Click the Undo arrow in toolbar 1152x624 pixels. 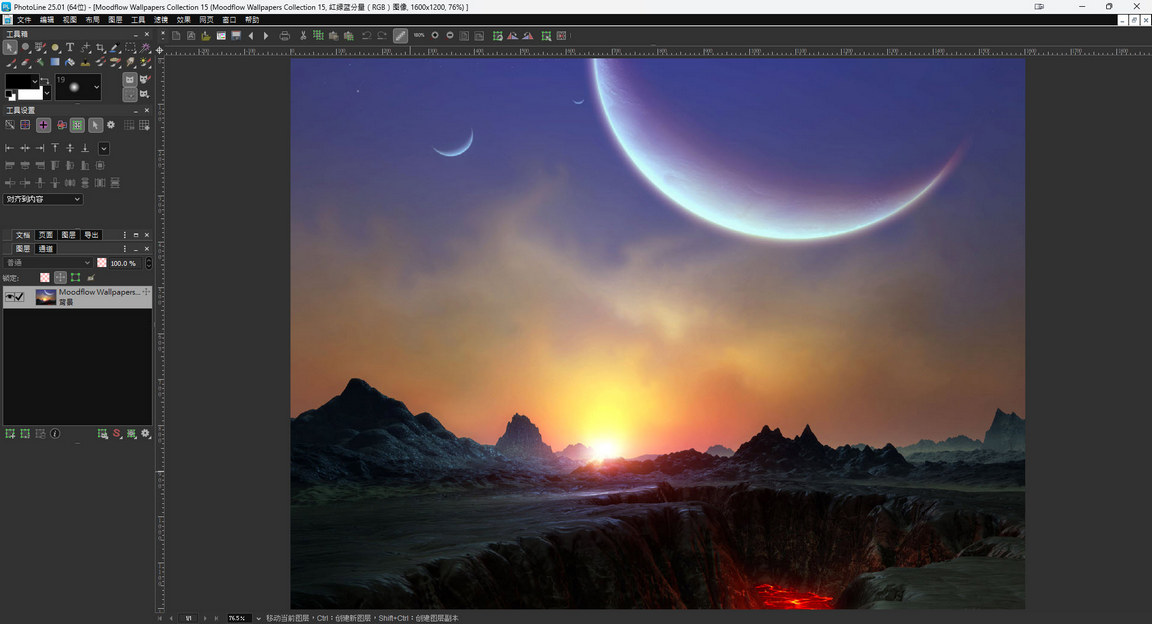[367, 36]
